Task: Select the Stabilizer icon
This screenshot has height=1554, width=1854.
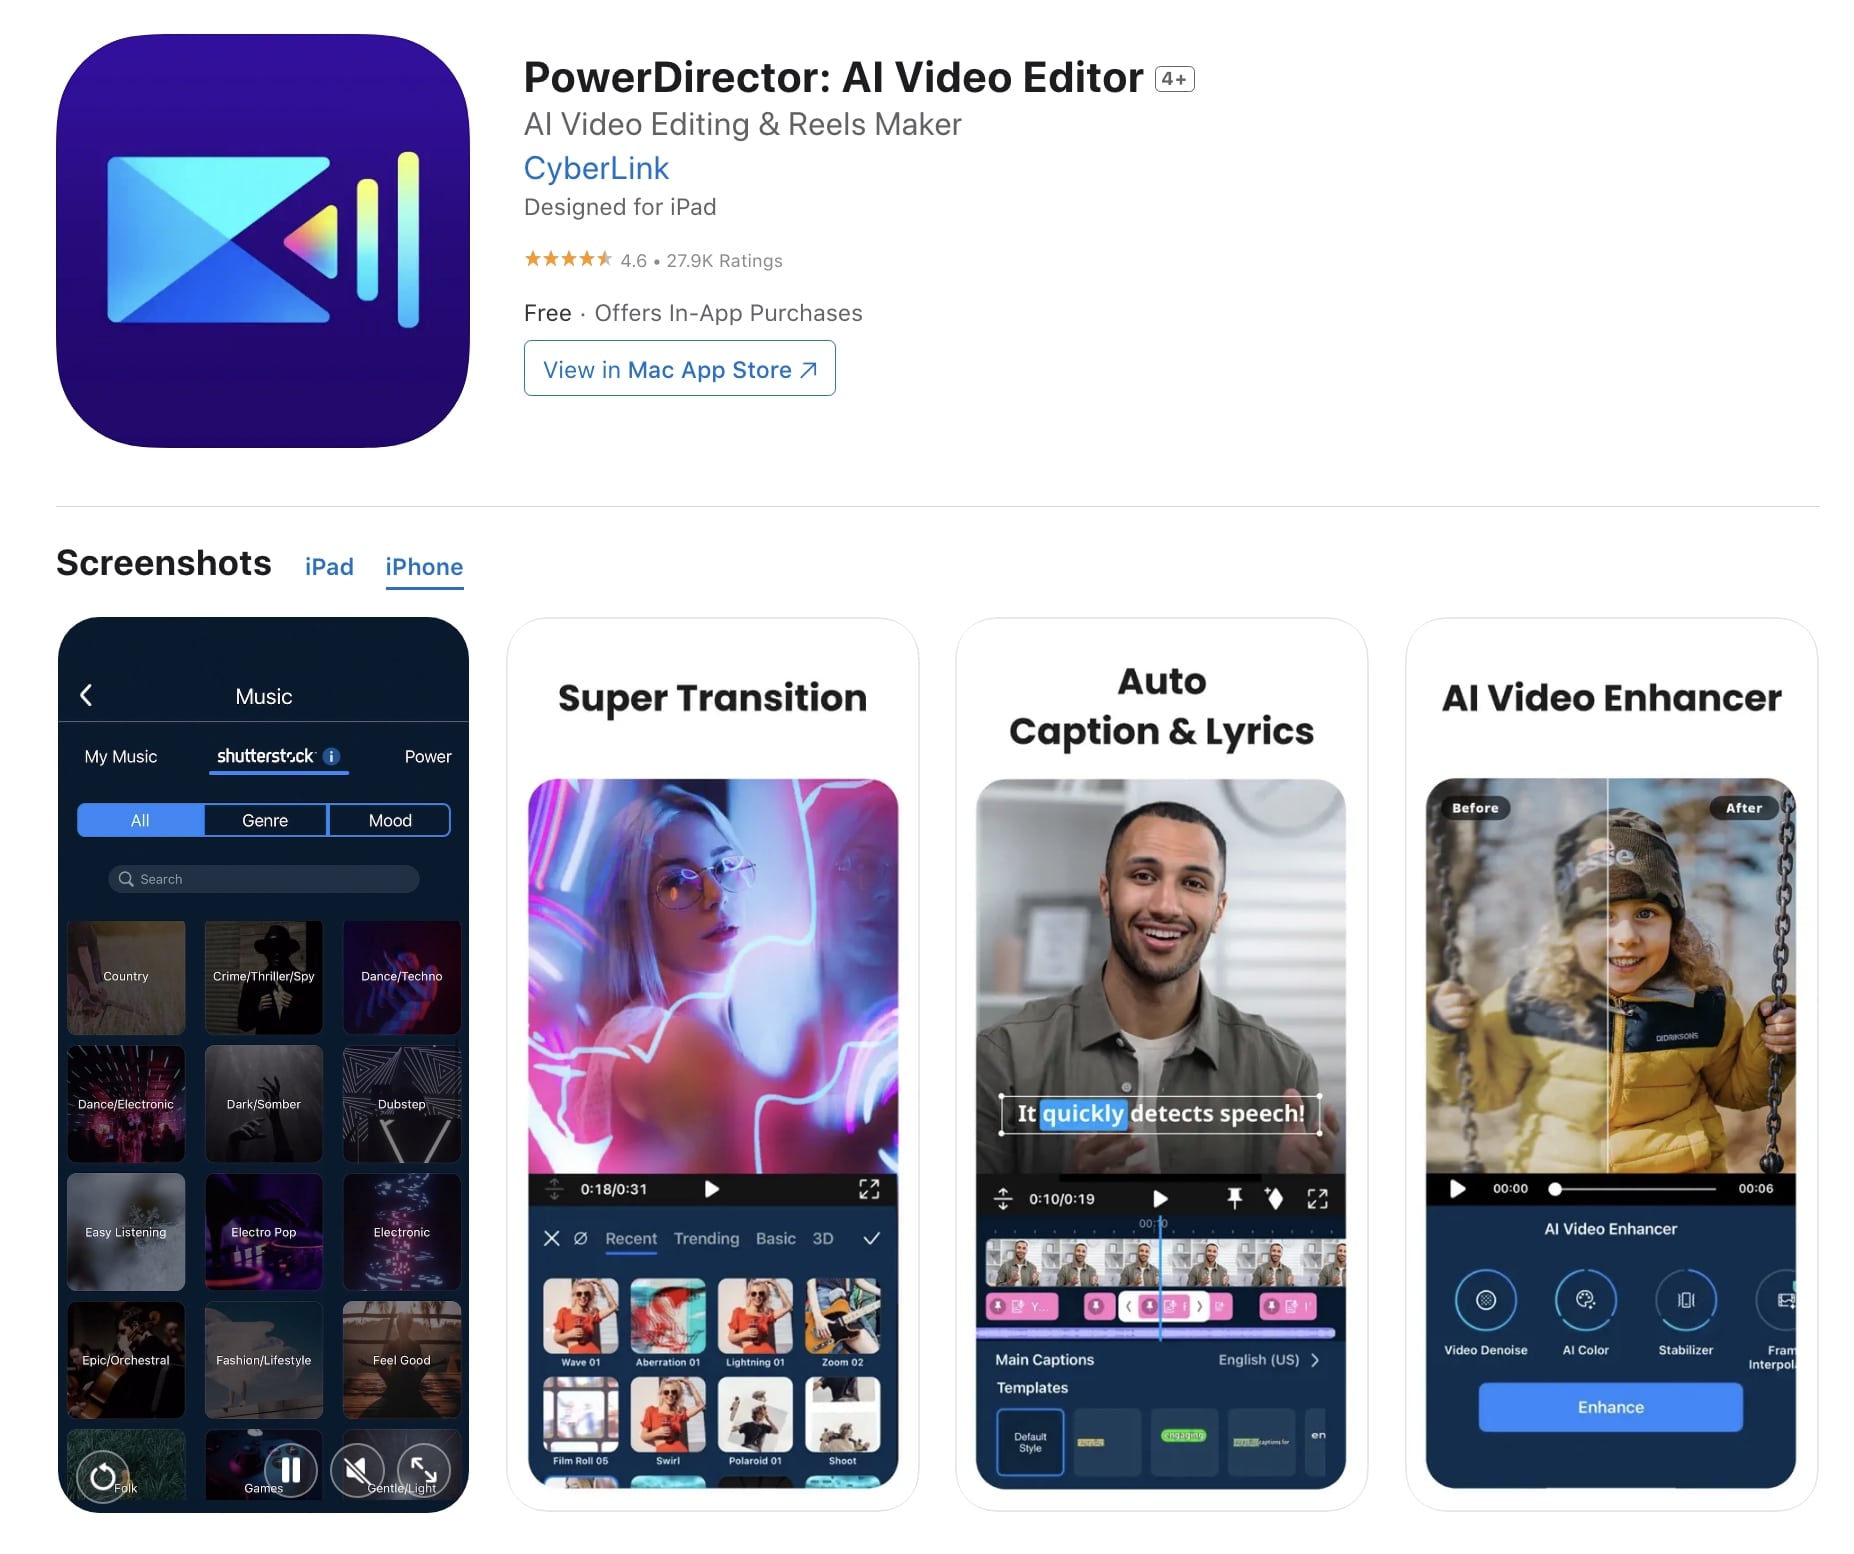Action: click(1686, 1300)
